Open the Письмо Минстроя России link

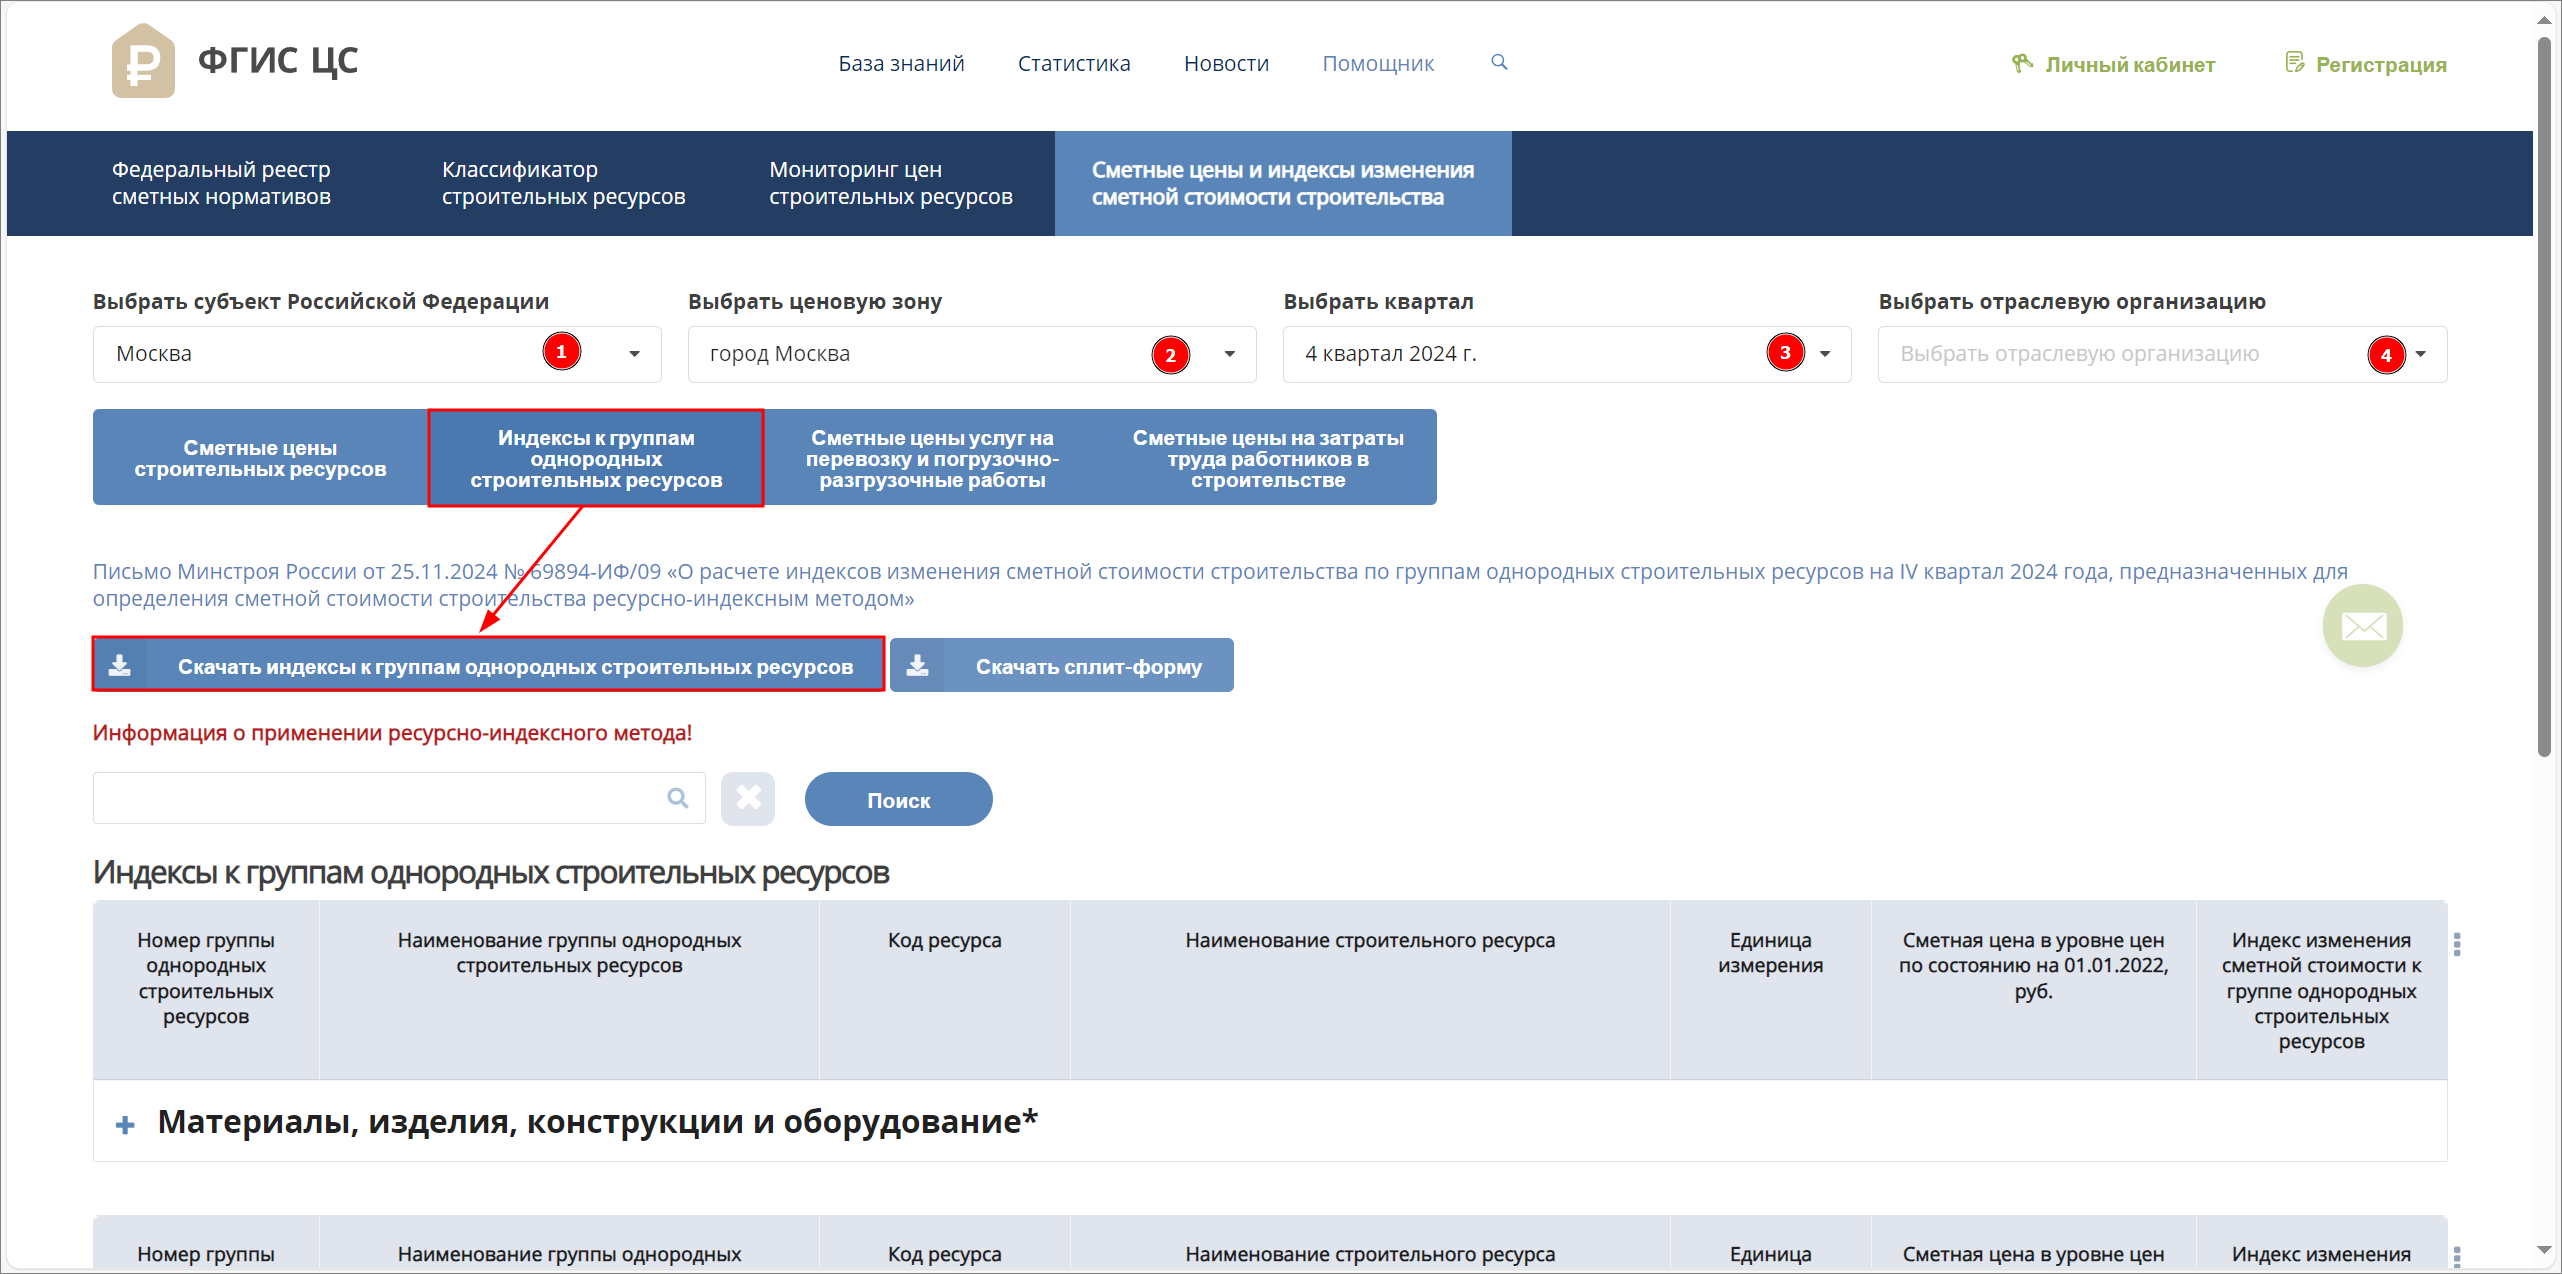[1220, 585]
